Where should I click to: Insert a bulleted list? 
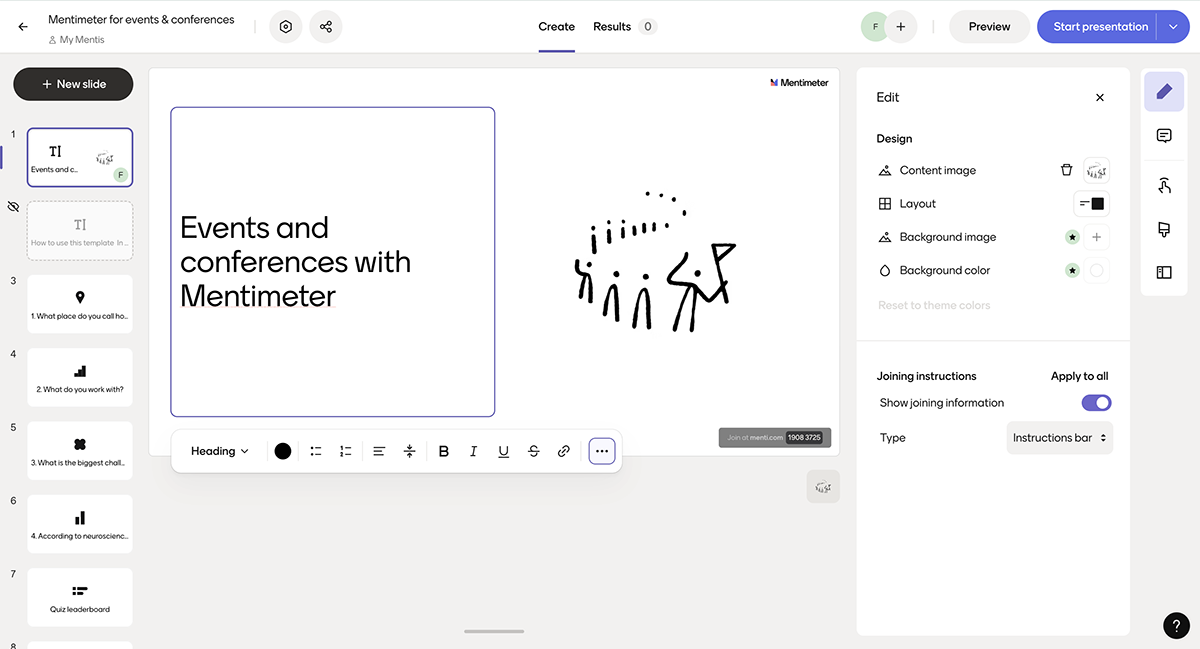(x=316, y=451)
